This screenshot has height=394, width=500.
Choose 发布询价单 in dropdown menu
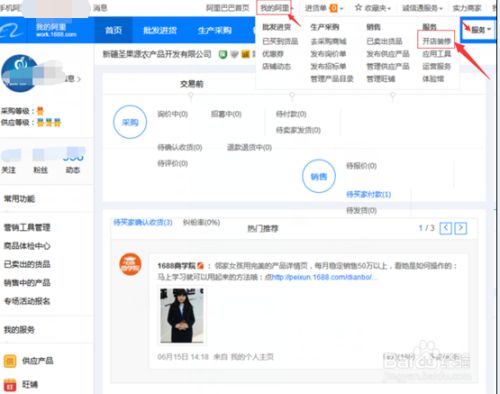pos(328,54)
